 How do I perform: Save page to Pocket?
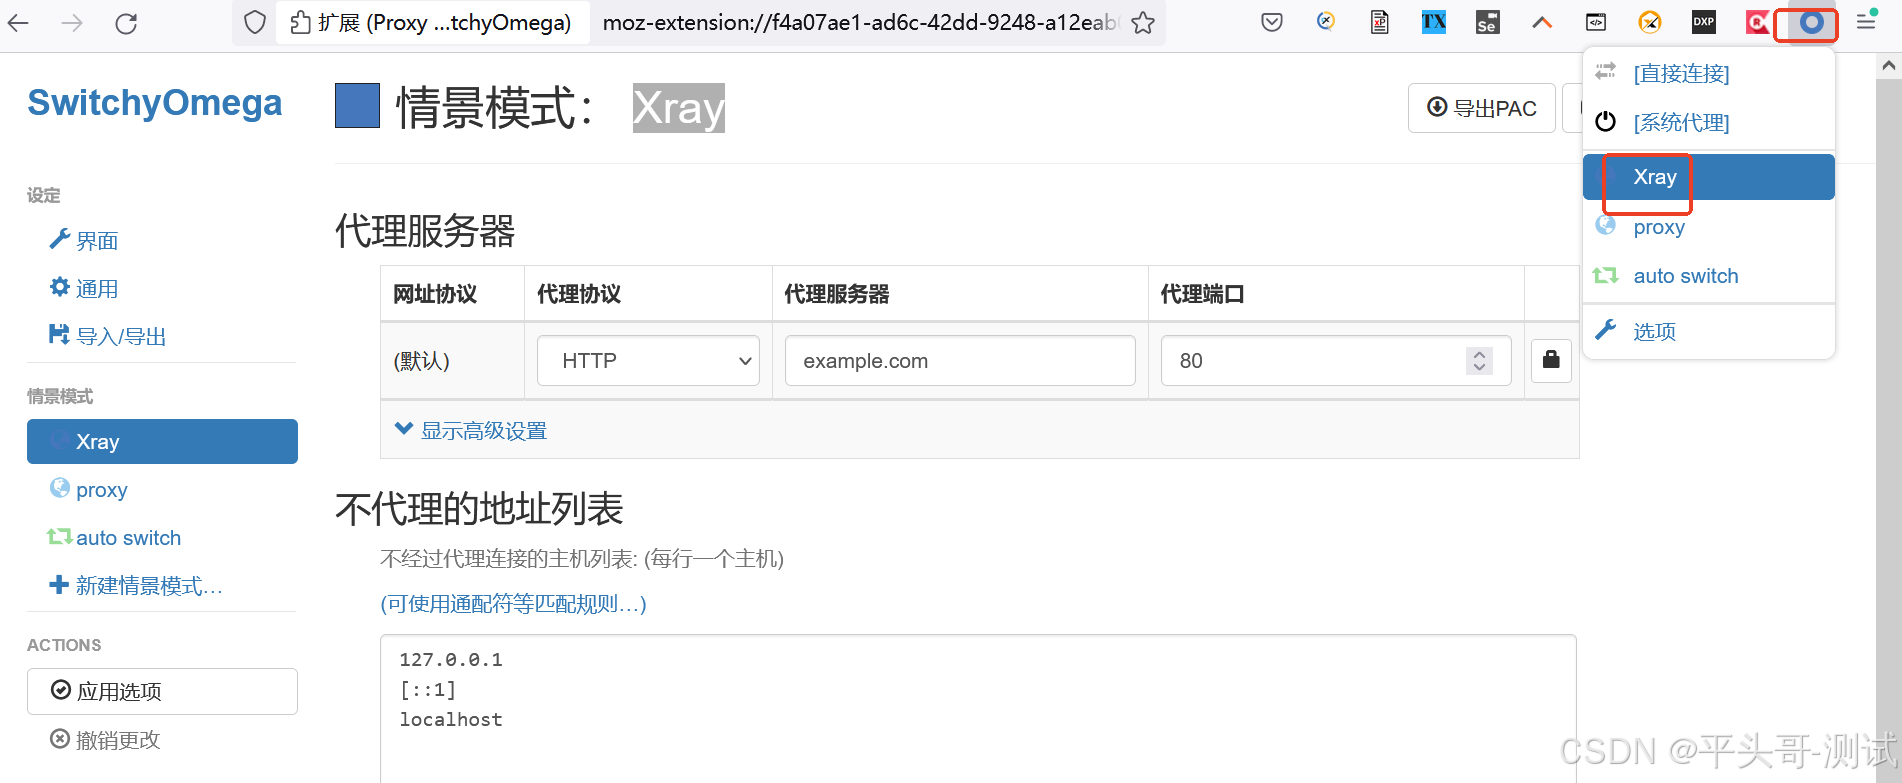point(1272,22)
